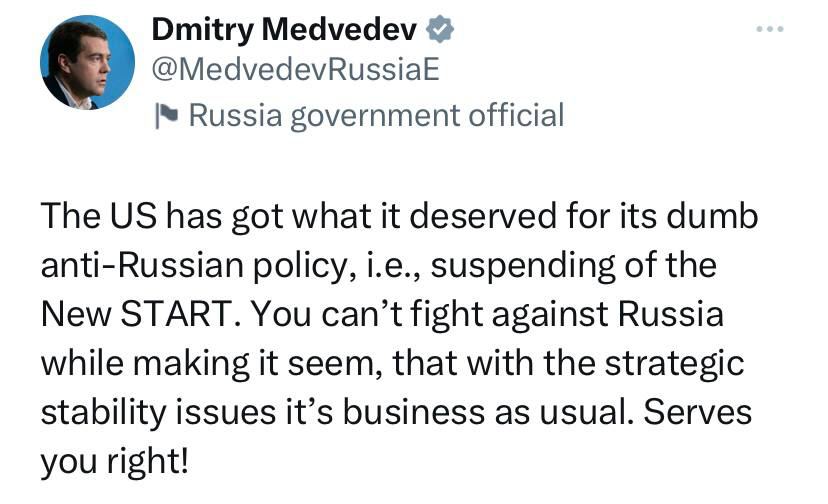Click the word "anti-Russian" in the tweet
This screenshot has height=504, width=828.
click(142, 265)
